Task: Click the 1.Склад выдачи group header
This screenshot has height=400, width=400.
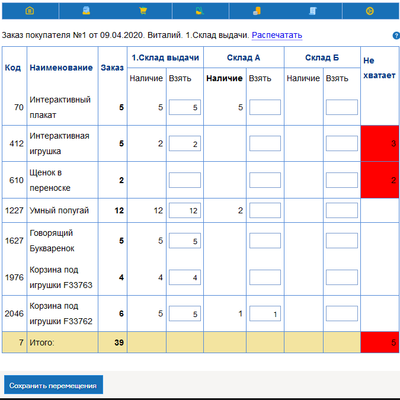Action: [165, 57]
